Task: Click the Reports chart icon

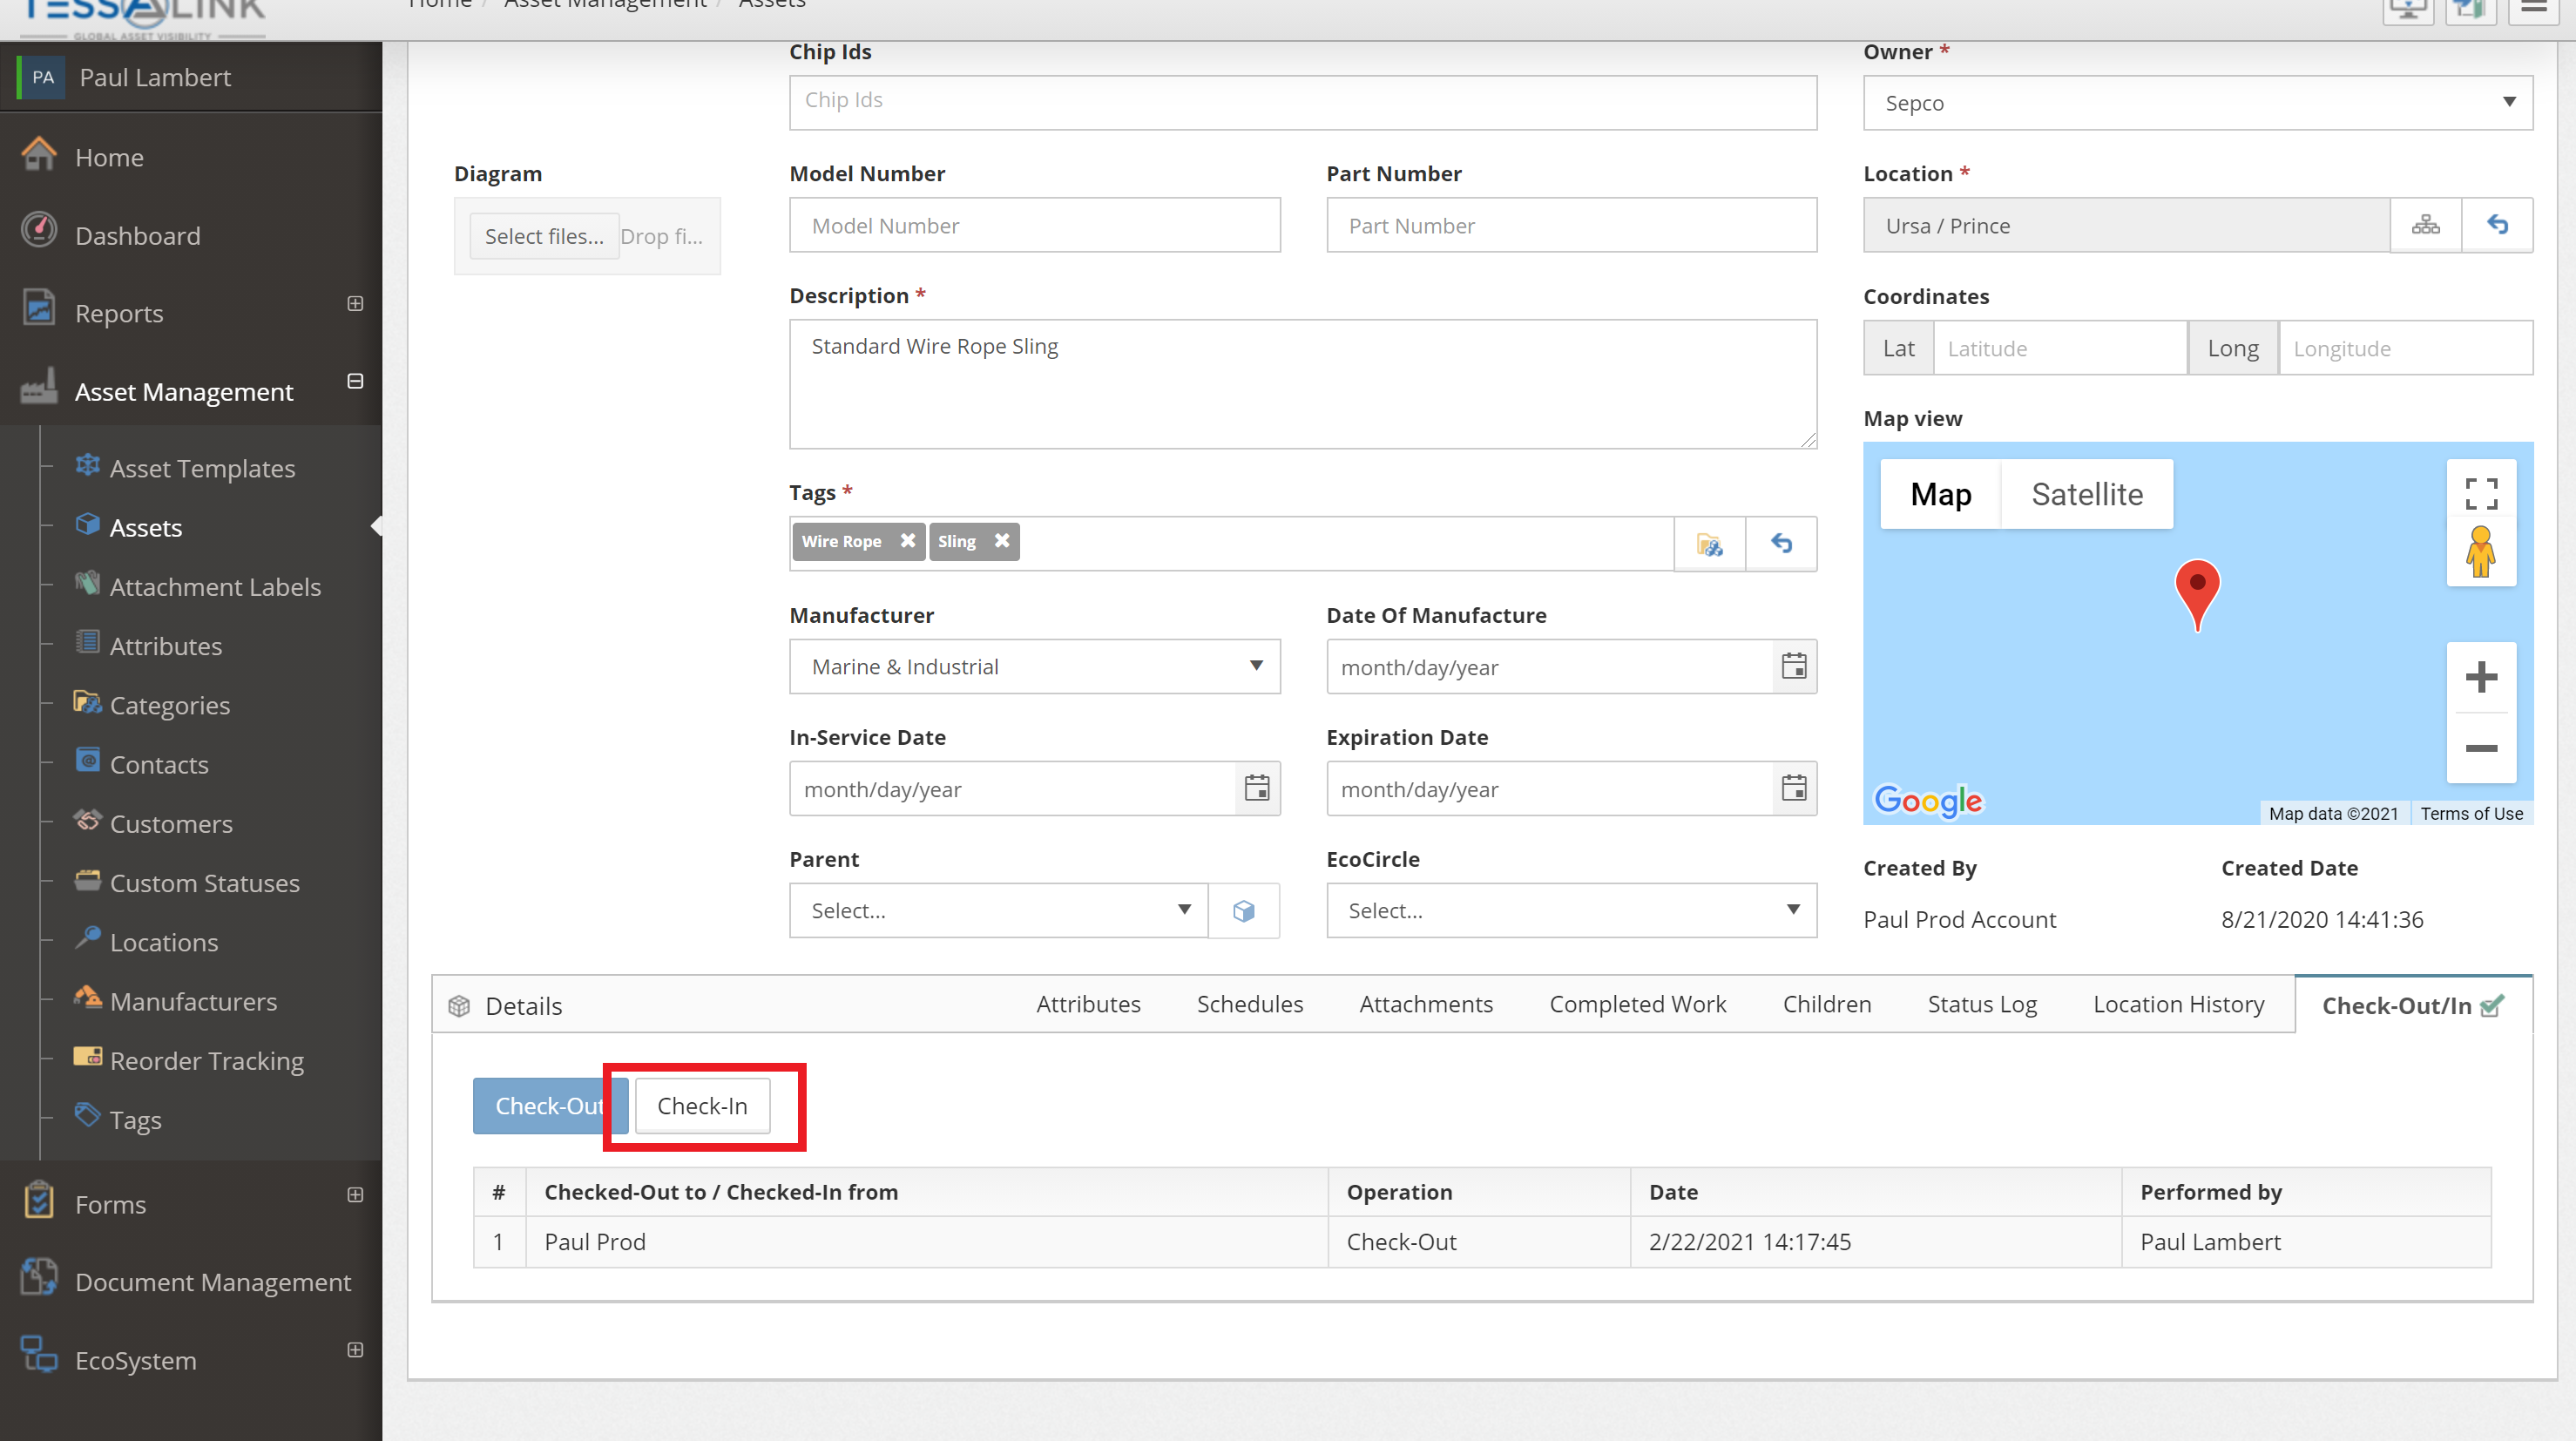Action: 39,308
